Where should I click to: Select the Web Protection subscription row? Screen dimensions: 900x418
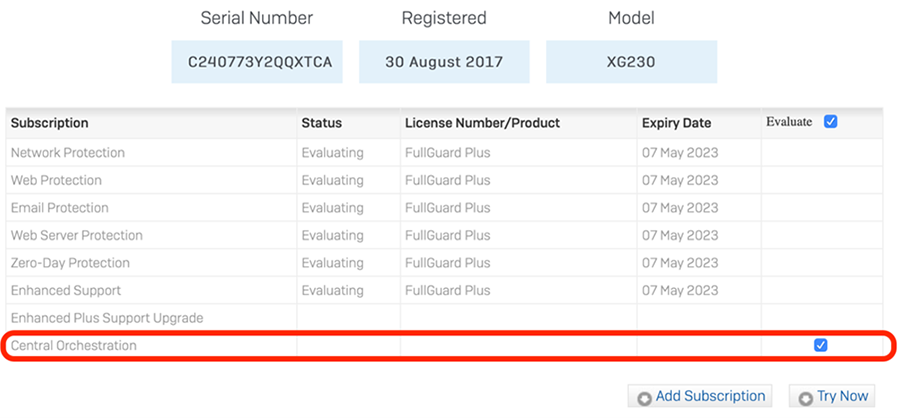coord(56,180)
